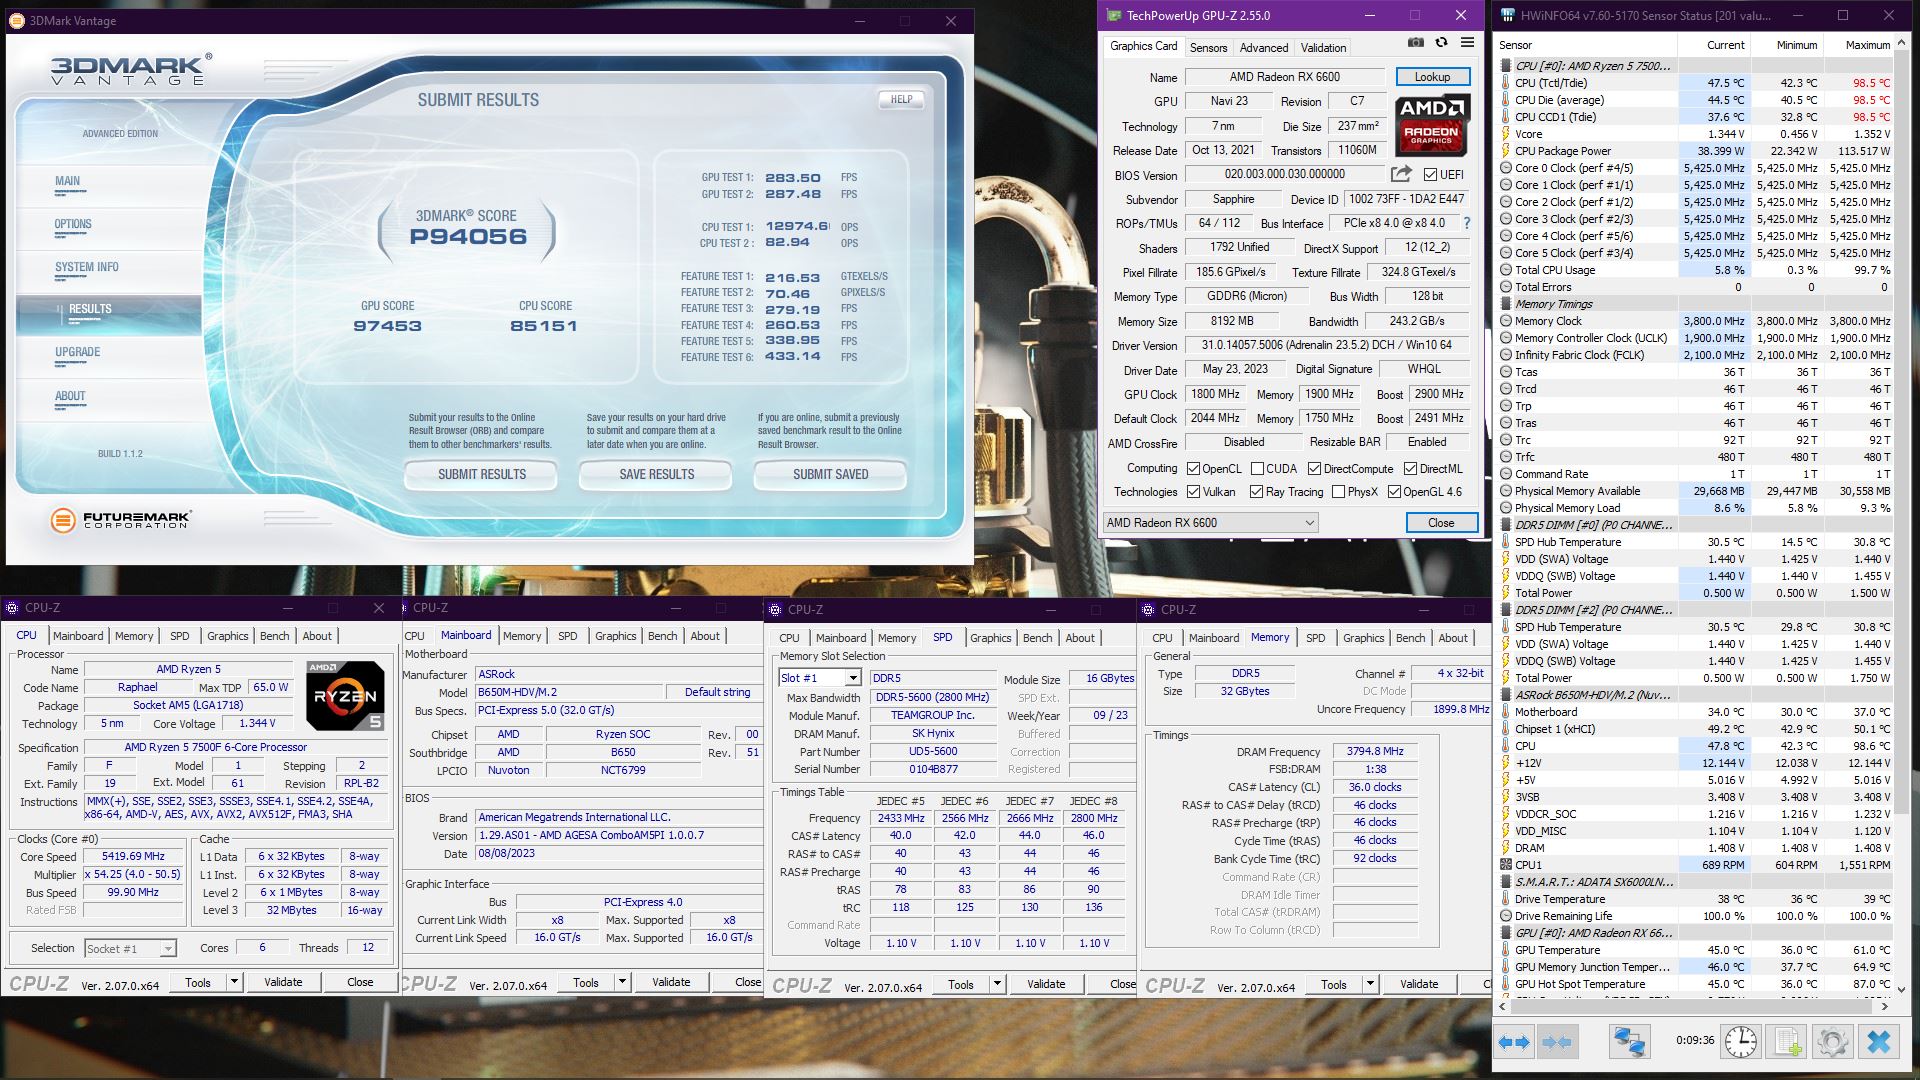Click GPU-Z refresh arrows icon
Image resolution: width=1920 pixels, height=1080 pixels.
tap(1441, 43)
